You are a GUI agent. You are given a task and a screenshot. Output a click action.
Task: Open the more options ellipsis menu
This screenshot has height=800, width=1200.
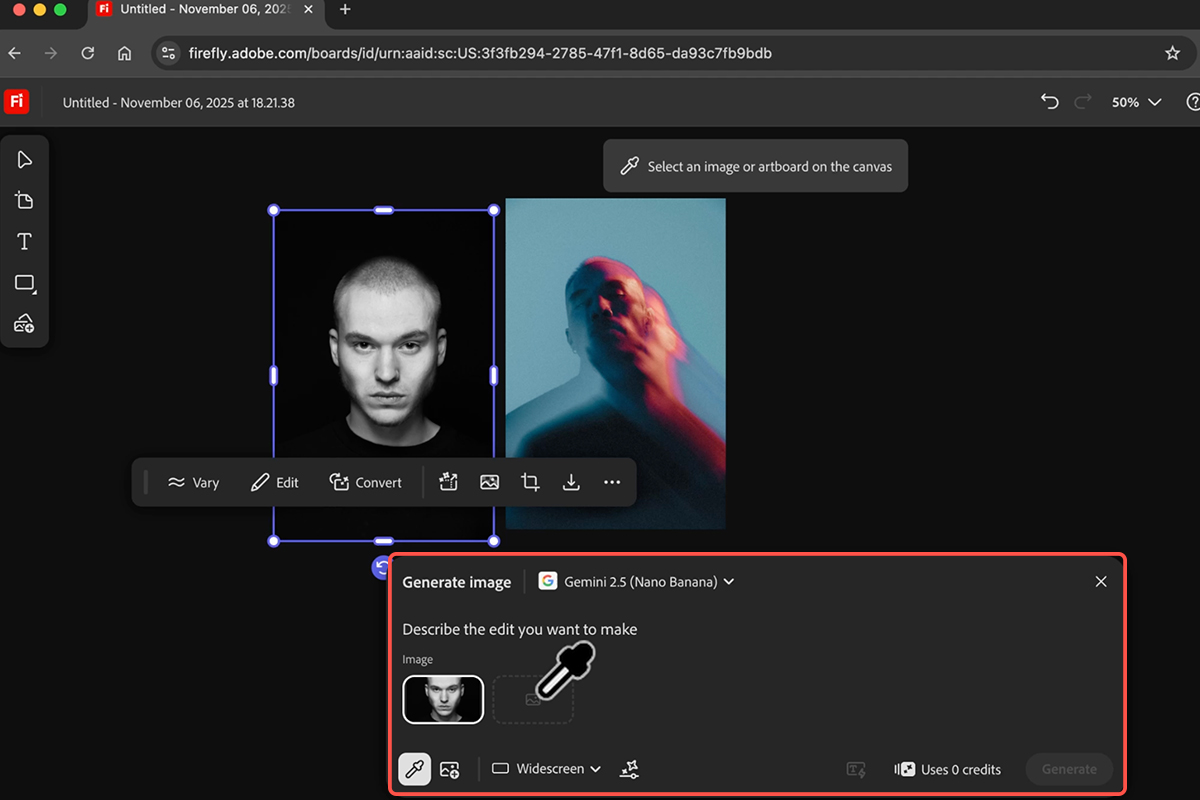pyautogui.click(x=612, y=482)
